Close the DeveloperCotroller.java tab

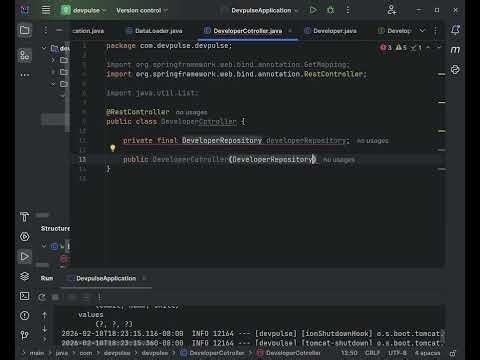click(x=290, y=31)
